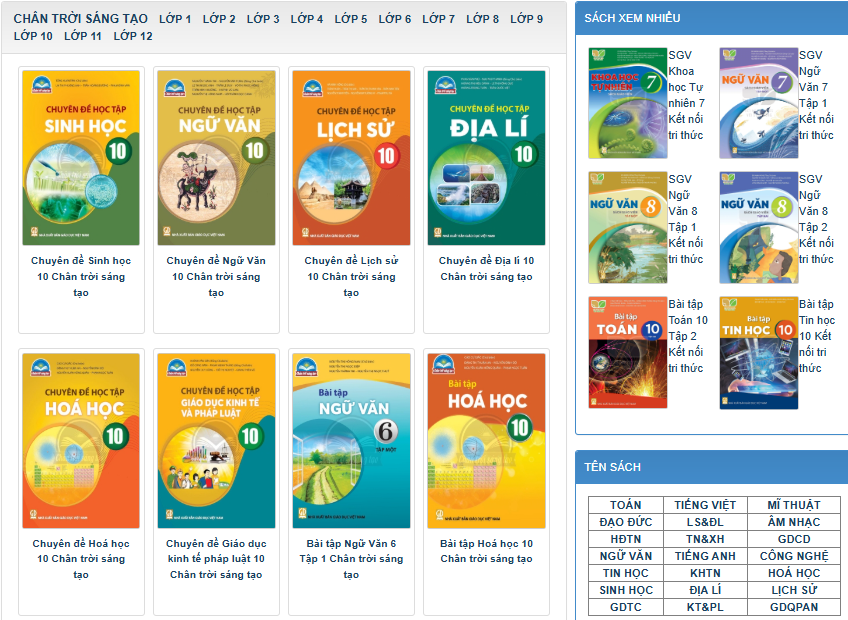Click Chuyên đề Giáo dục kinh tế pháp luật title

[x=216, y=559]
